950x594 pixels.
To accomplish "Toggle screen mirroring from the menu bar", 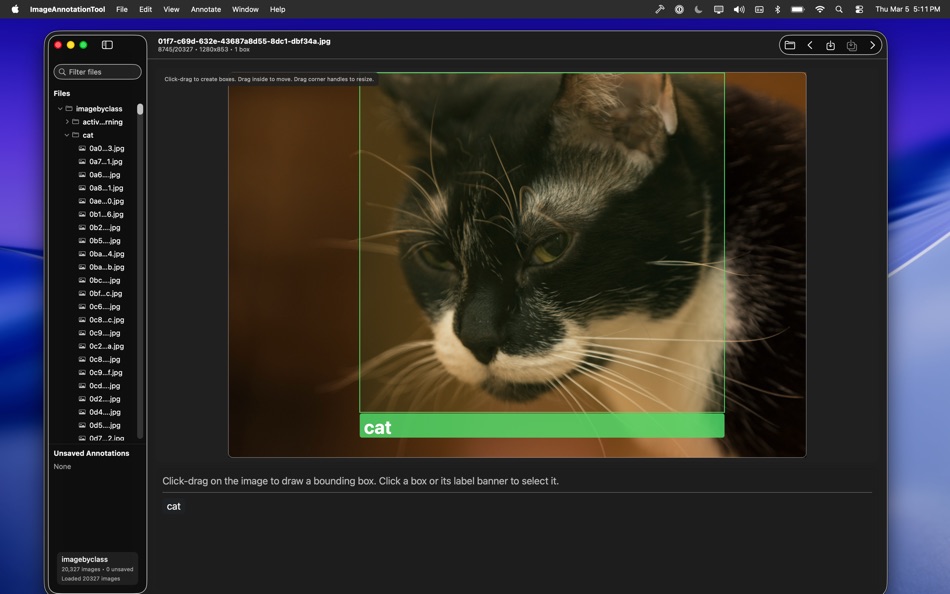I will (717, 9).
